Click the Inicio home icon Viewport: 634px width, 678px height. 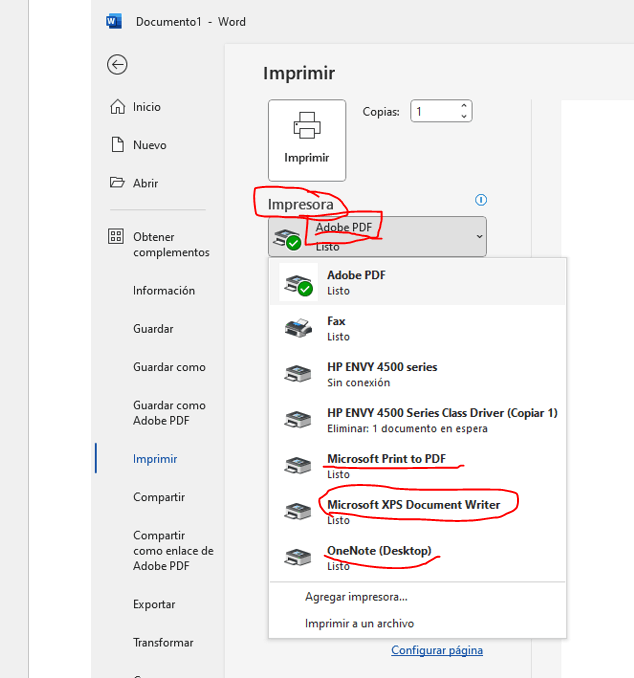coord(117,106)
